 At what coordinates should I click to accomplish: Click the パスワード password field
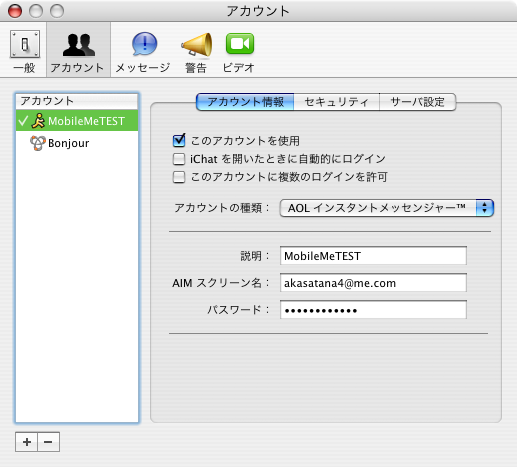click(373, 310)
